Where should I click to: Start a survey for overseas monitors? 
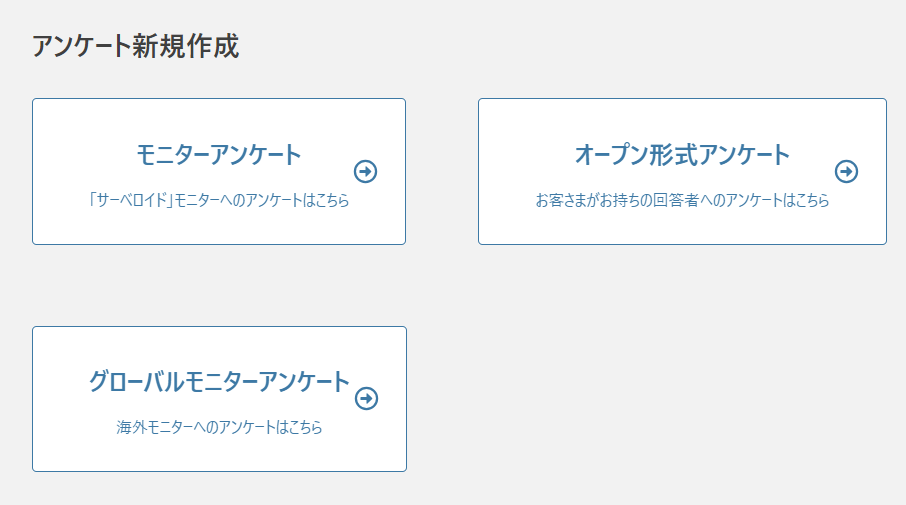click(220, 399)
